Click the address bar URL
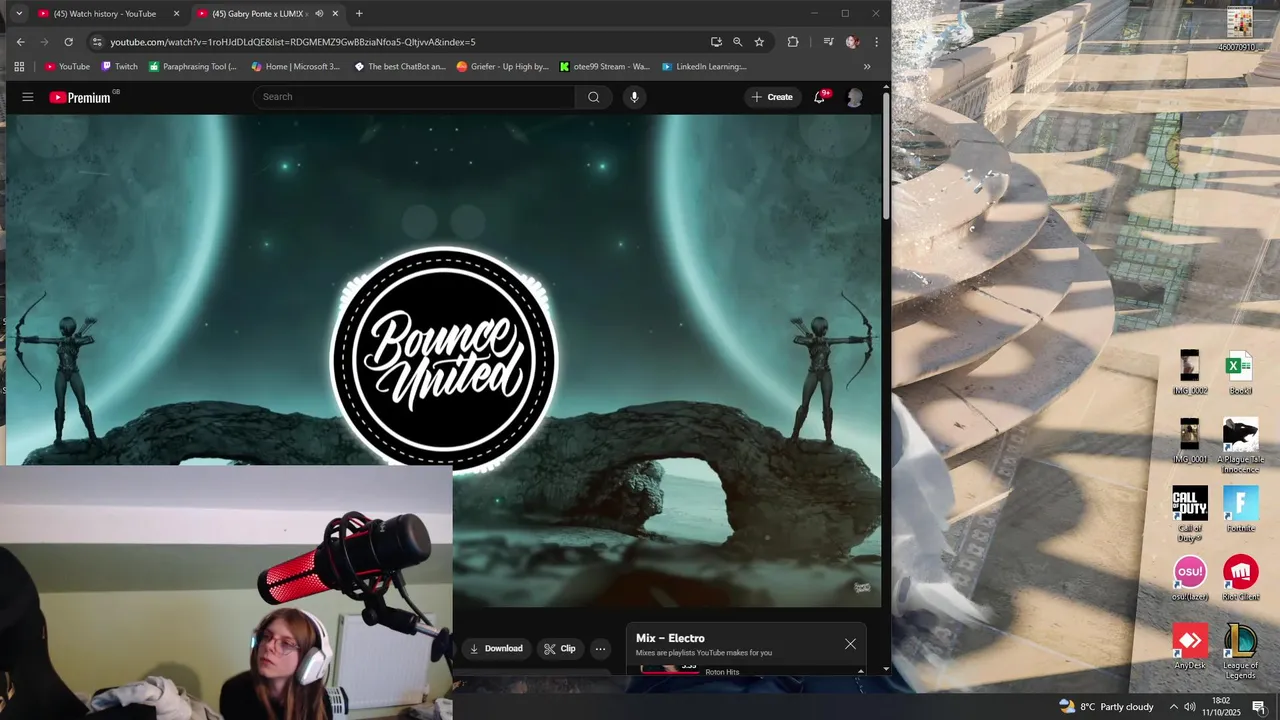 293,42
